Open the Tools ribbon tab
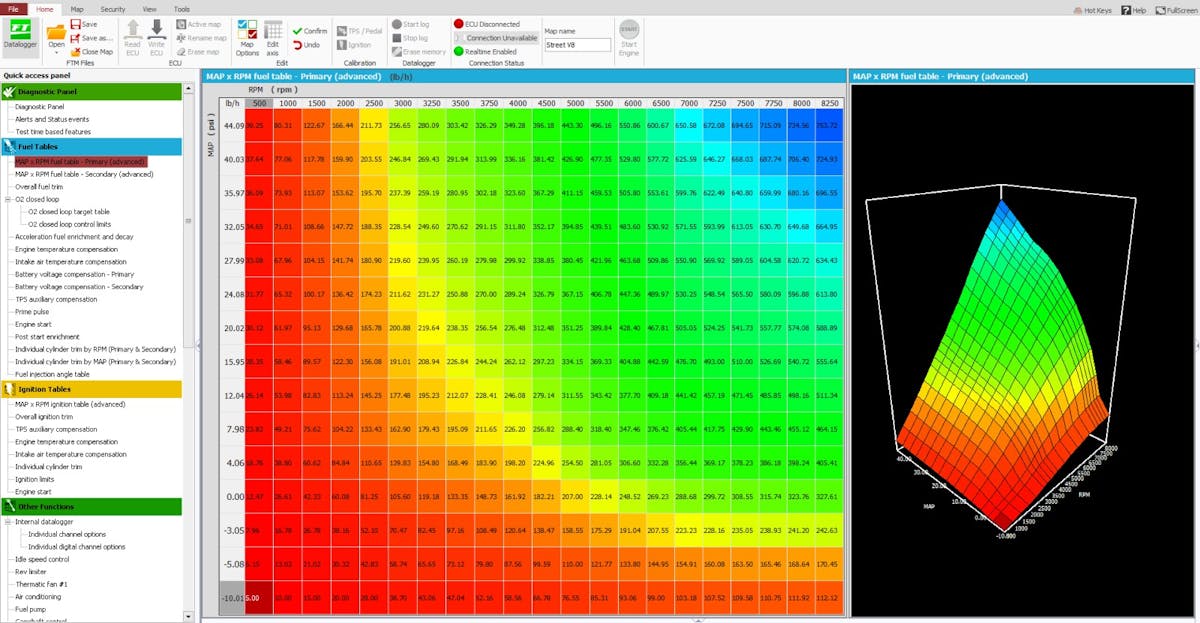 (x=181, y=9)
